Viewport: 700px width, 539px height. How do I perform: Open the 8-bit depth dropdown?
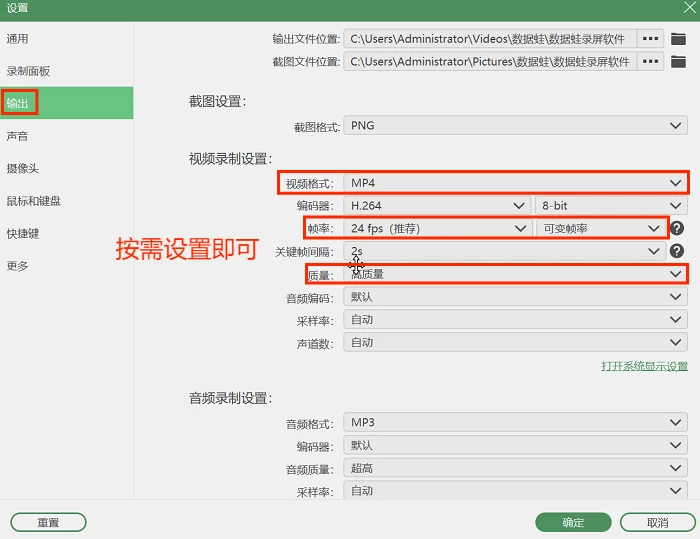[x=611, y=205]
